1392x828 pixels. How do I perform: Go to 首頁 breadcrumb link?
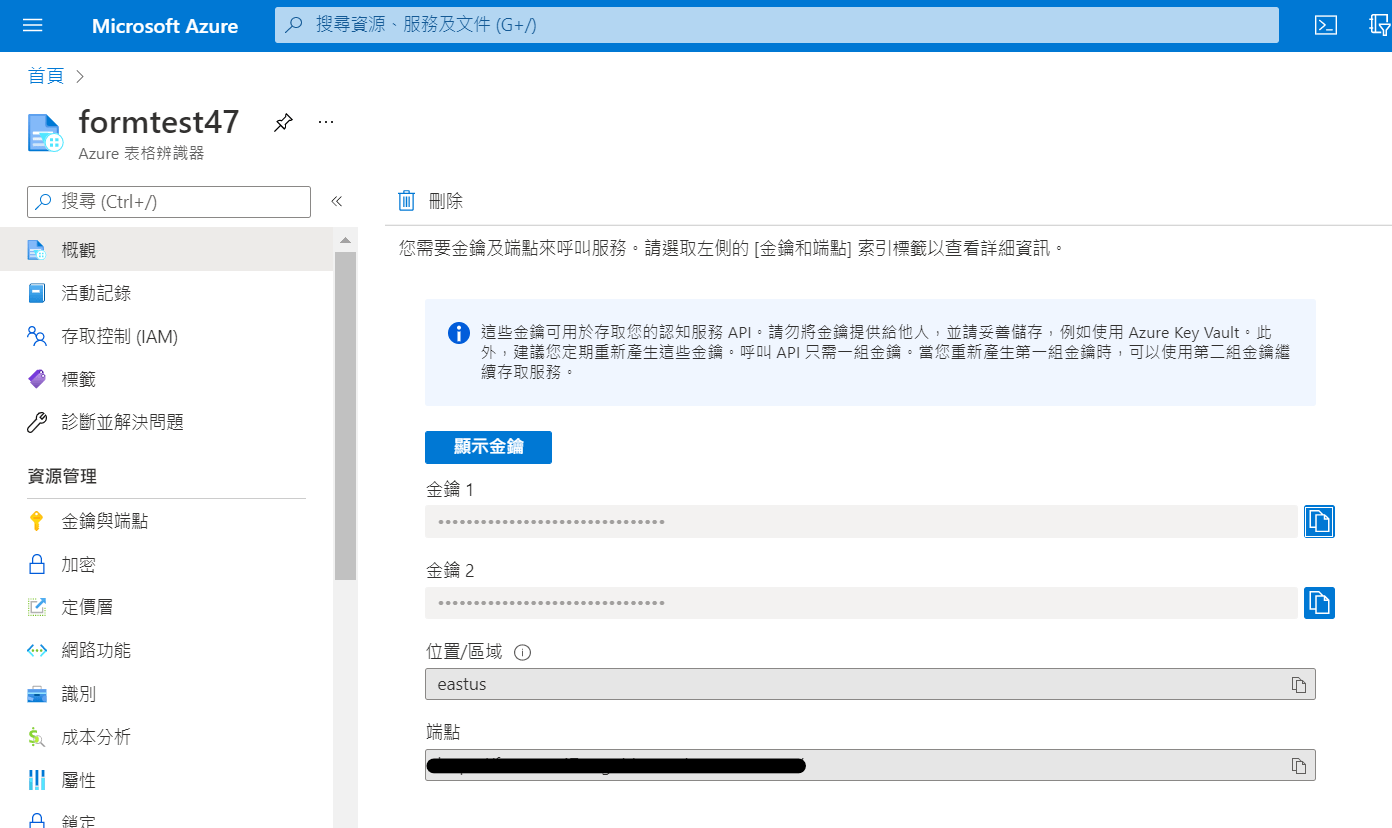(x=46, y=76)
